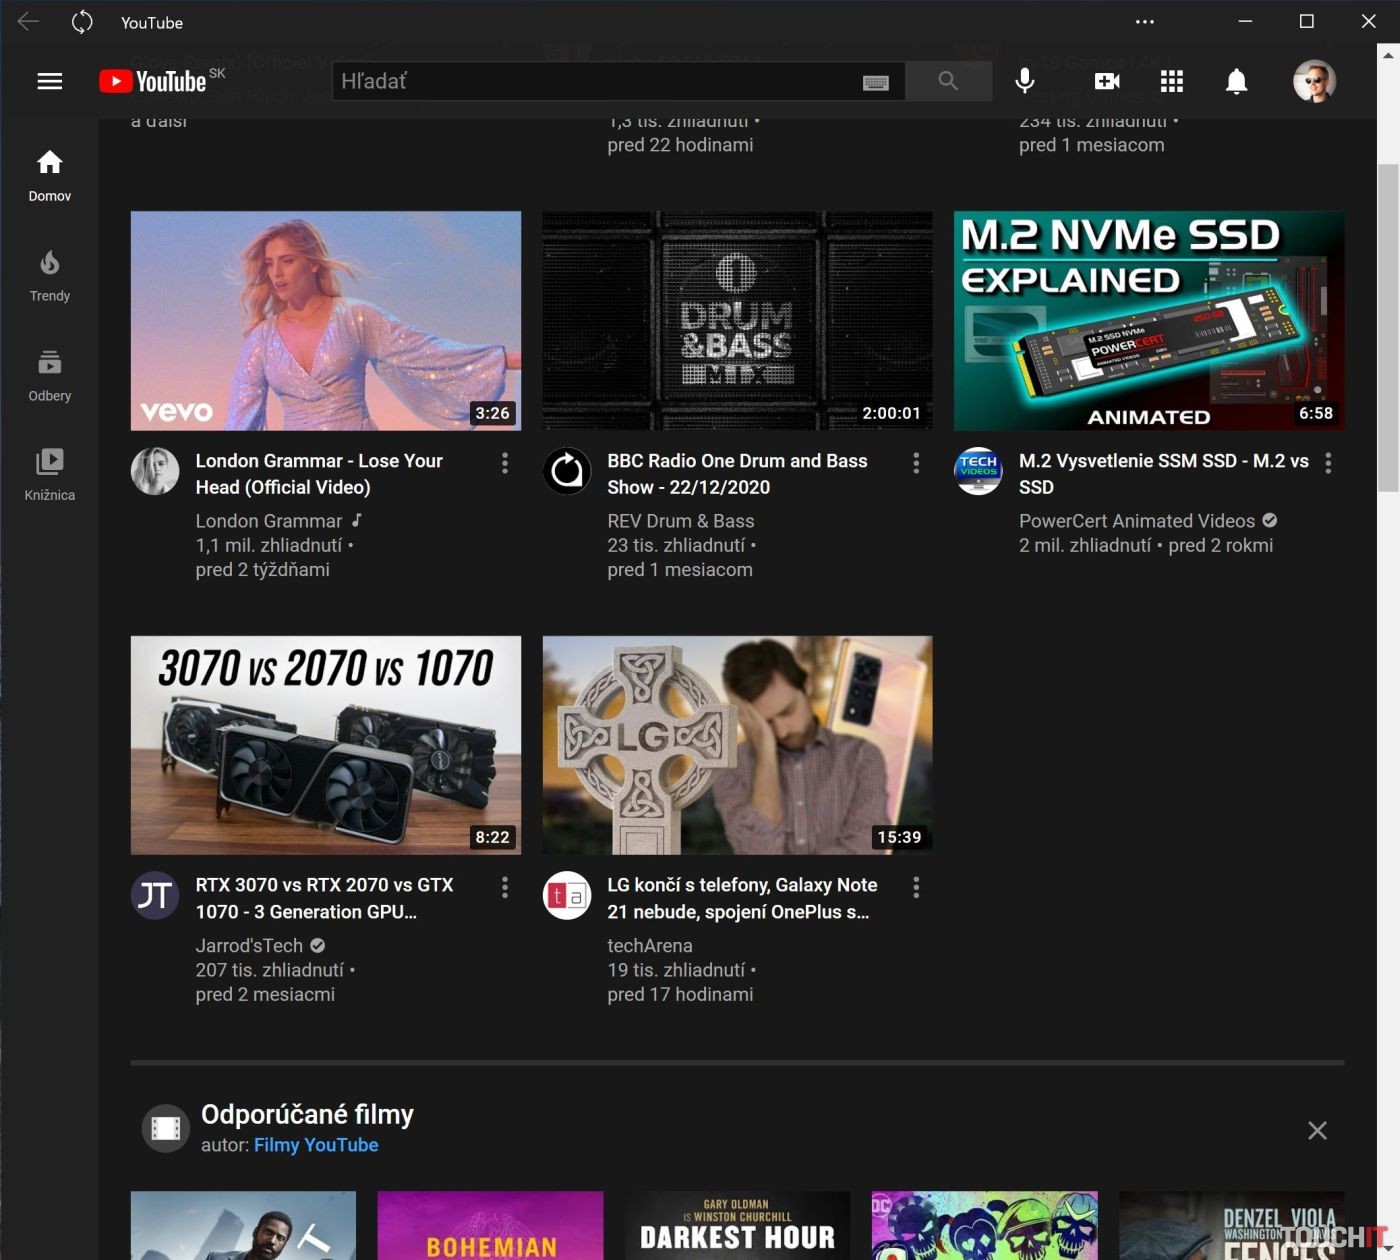Click the YouTube logo
The height and width of the screenshot is (1260, 1400).
click(x=154, y=81)
